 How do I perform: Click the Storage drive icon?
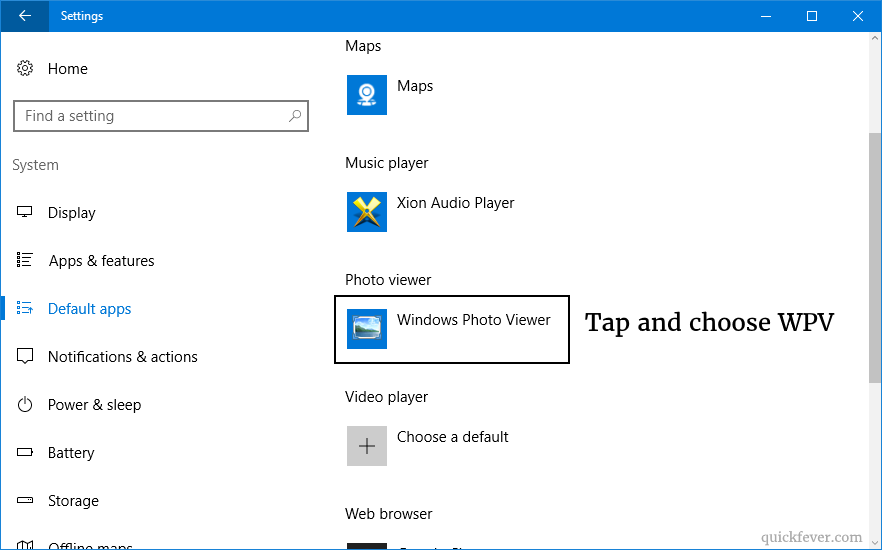click(x=25, y=500)
